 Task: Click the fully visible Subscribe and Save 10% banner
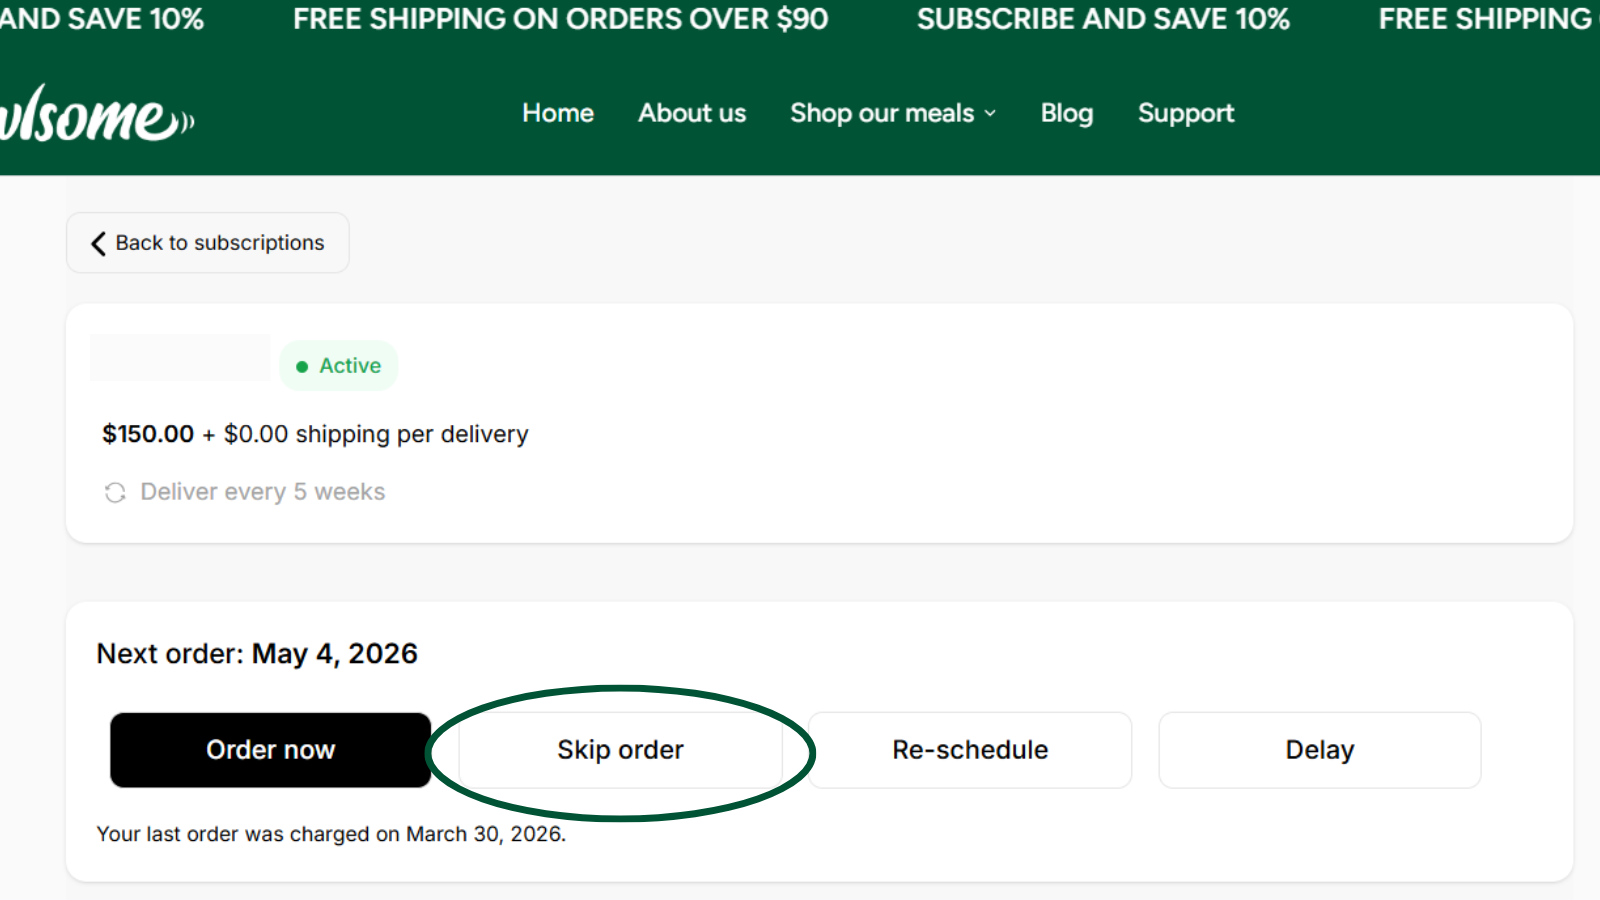pyautogui.click(x=1103, y=19)
